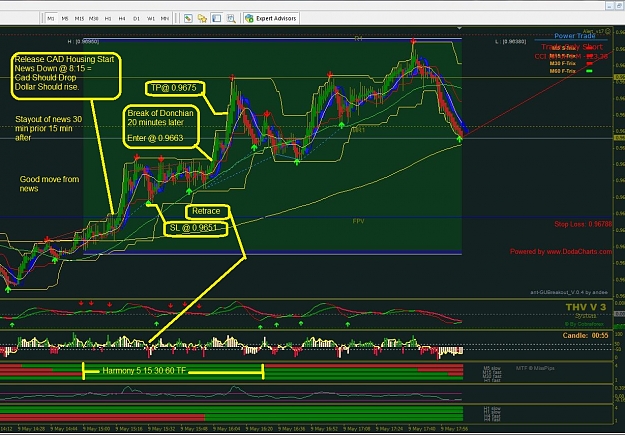Click the MR1 level label on chart
The image size is (625, 435).
(x=358, y=130)
